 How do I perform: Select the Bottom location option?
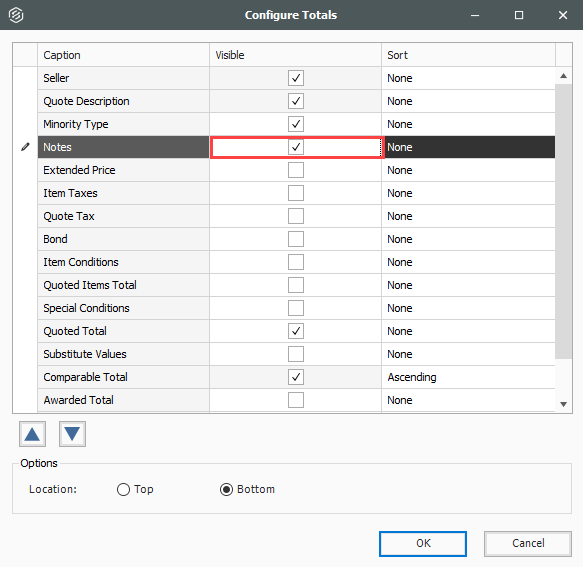tap(226, 489)
